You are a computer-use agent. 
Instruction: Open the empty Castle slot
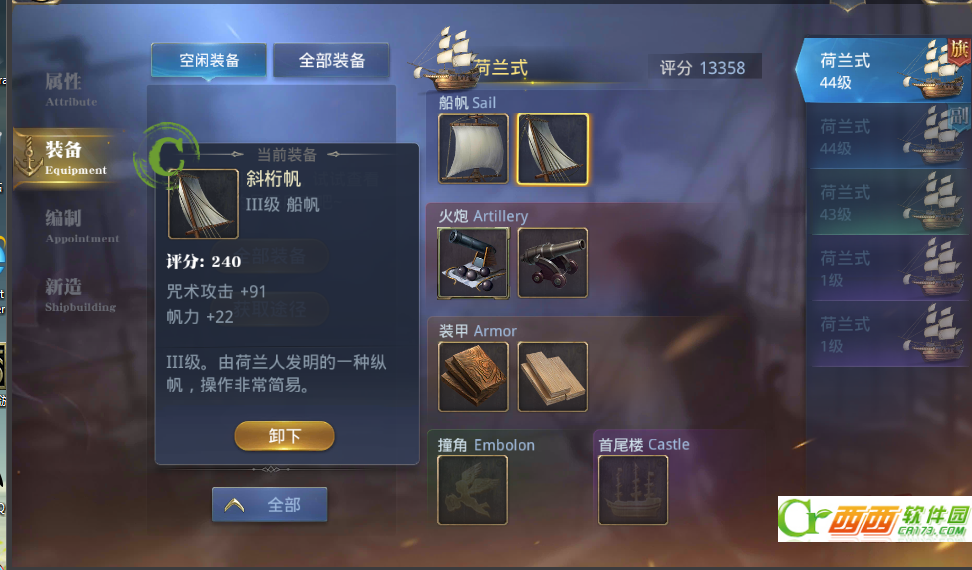pos(633,490)
